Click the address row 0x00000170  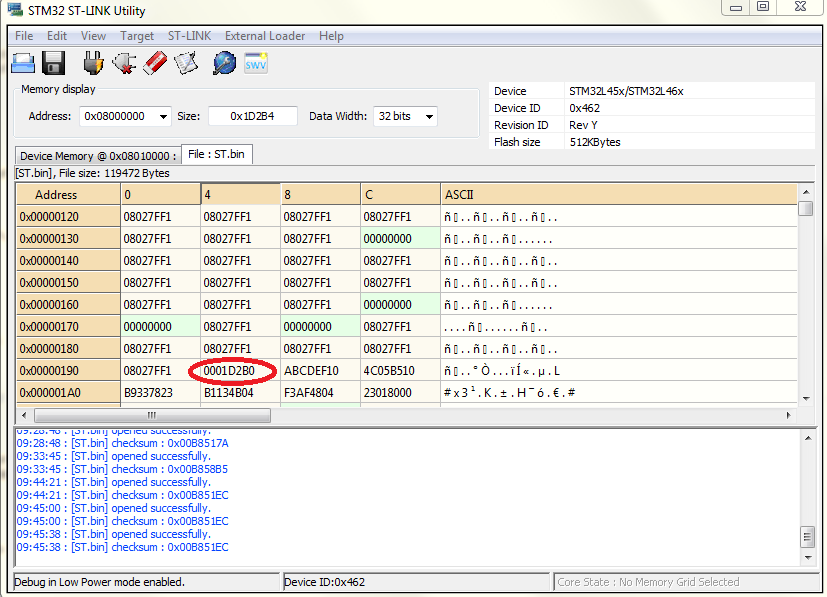[x=69, y=327]
